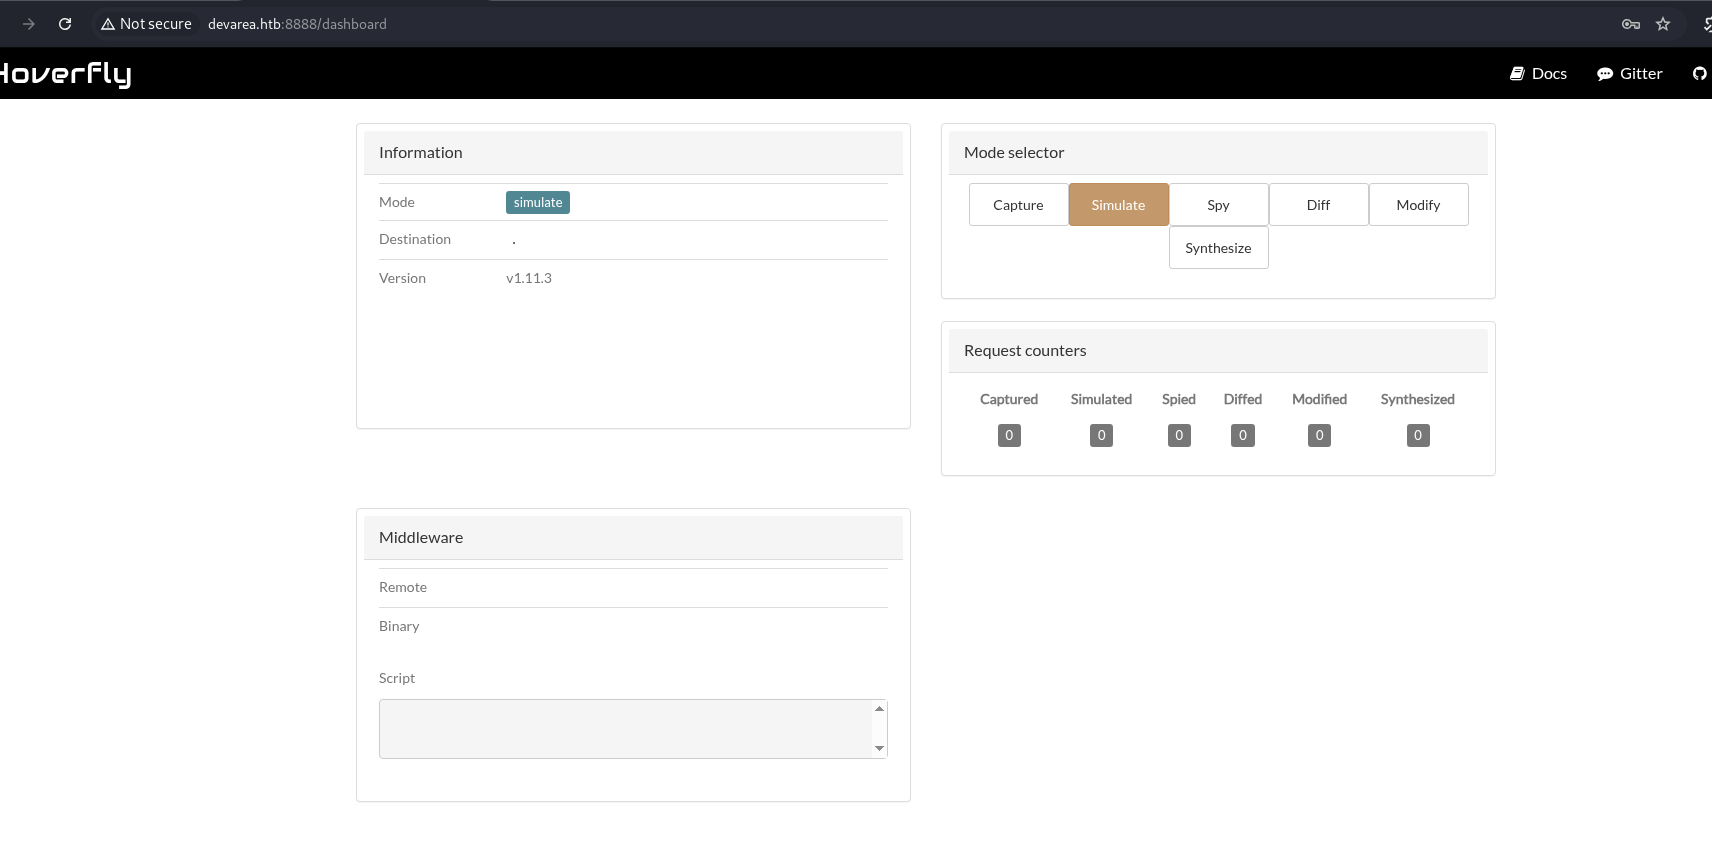This screenshot has width=1712, height=847.
Task: Click the Destination label
Action: [x=415, y=239]
